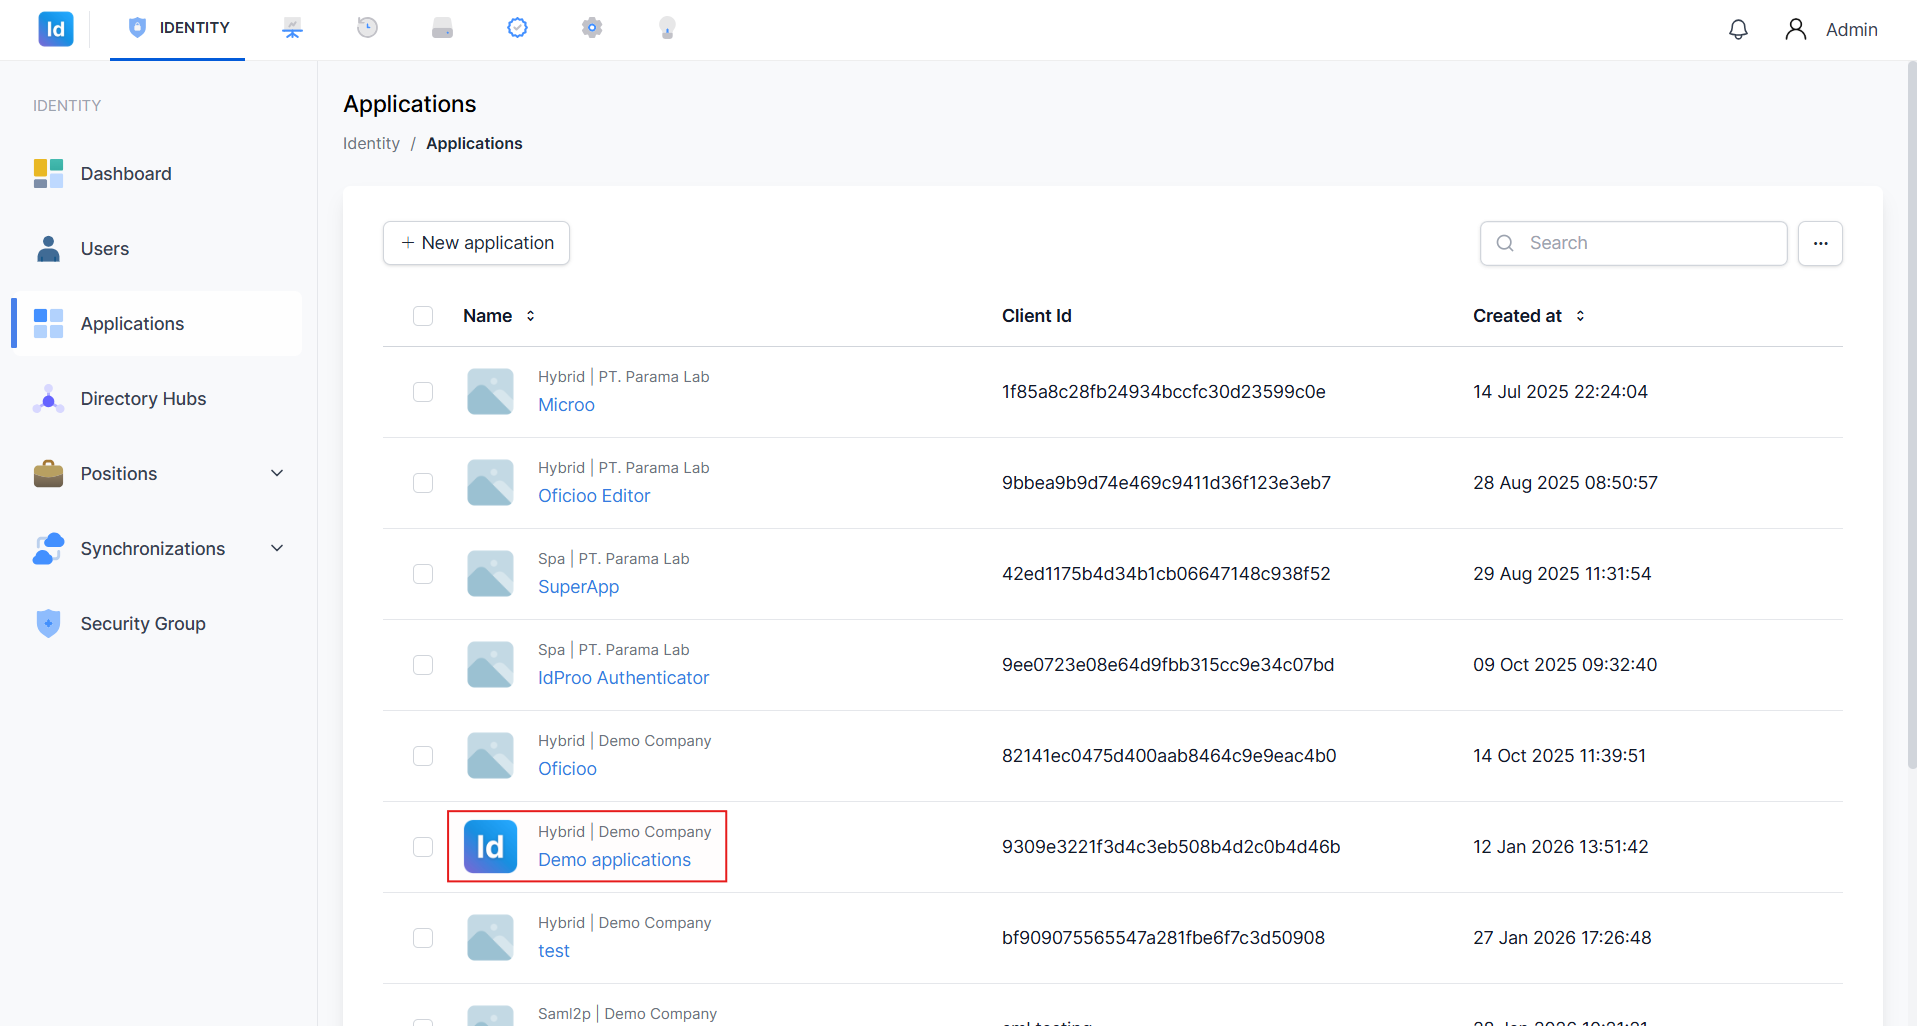Check the IdProo Authenticator row checkbox
Screen dimensions: 1917x1026
423,665
